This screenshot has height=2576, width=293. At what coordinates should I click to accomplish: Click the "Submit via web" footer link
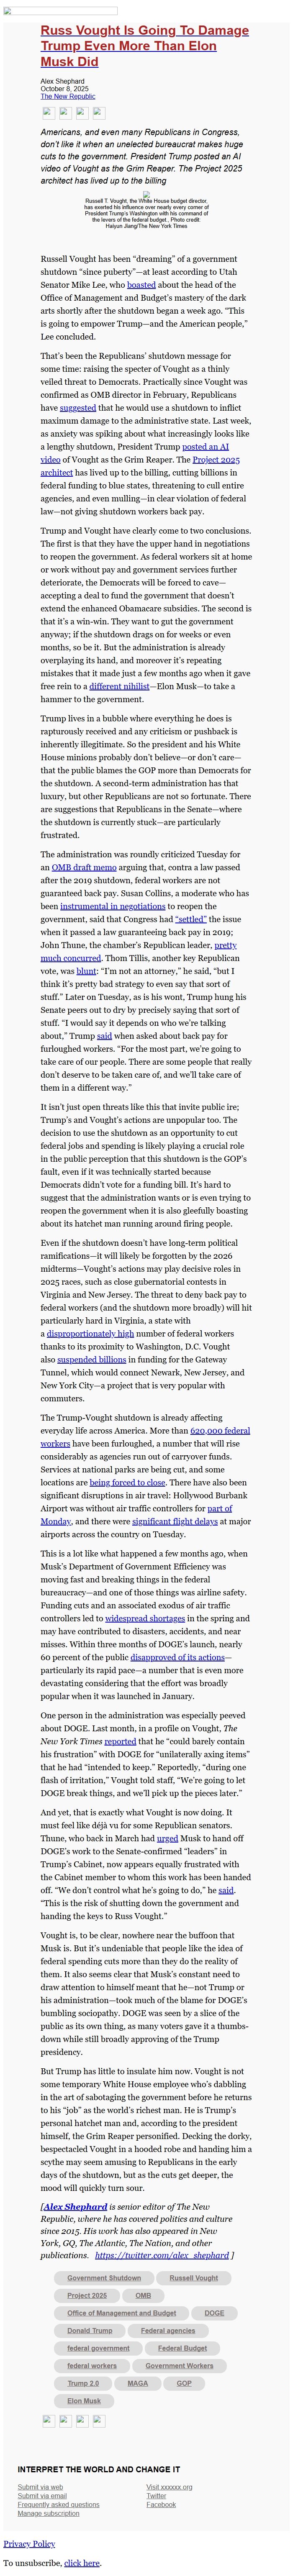40,2486
